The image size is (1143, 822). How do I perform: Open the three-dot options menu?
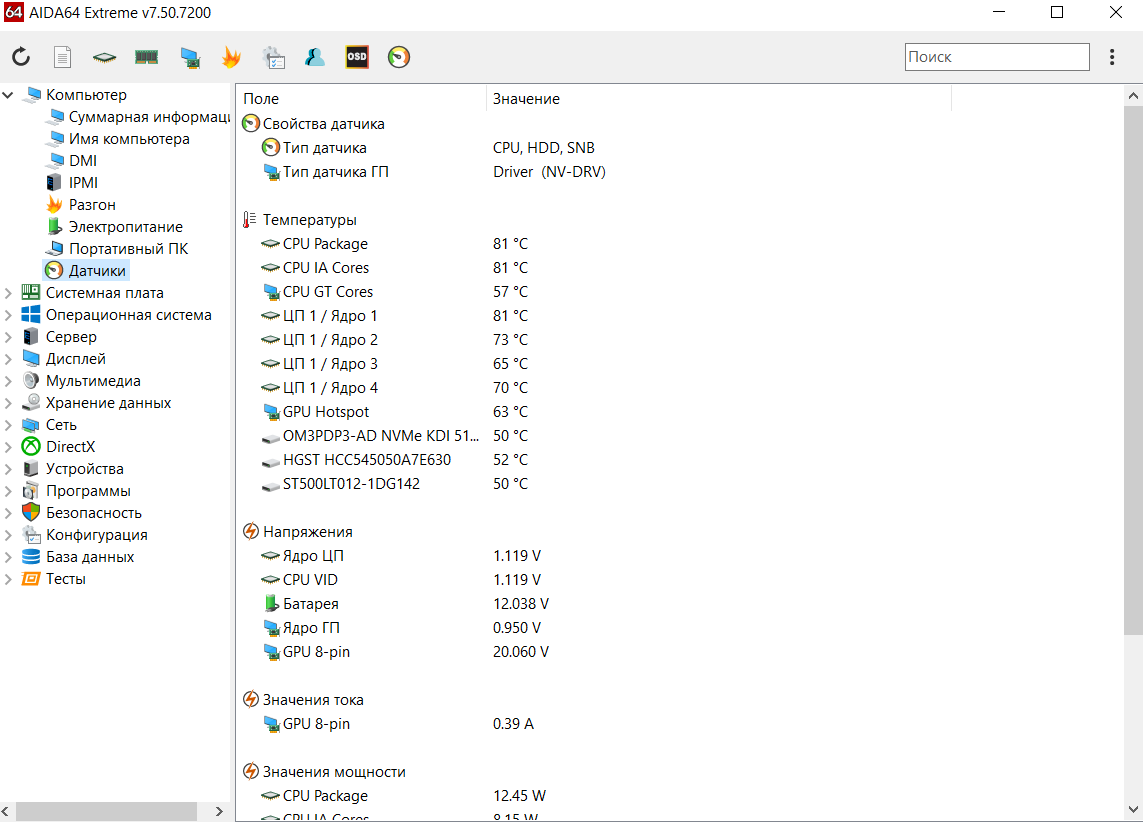1112,58
